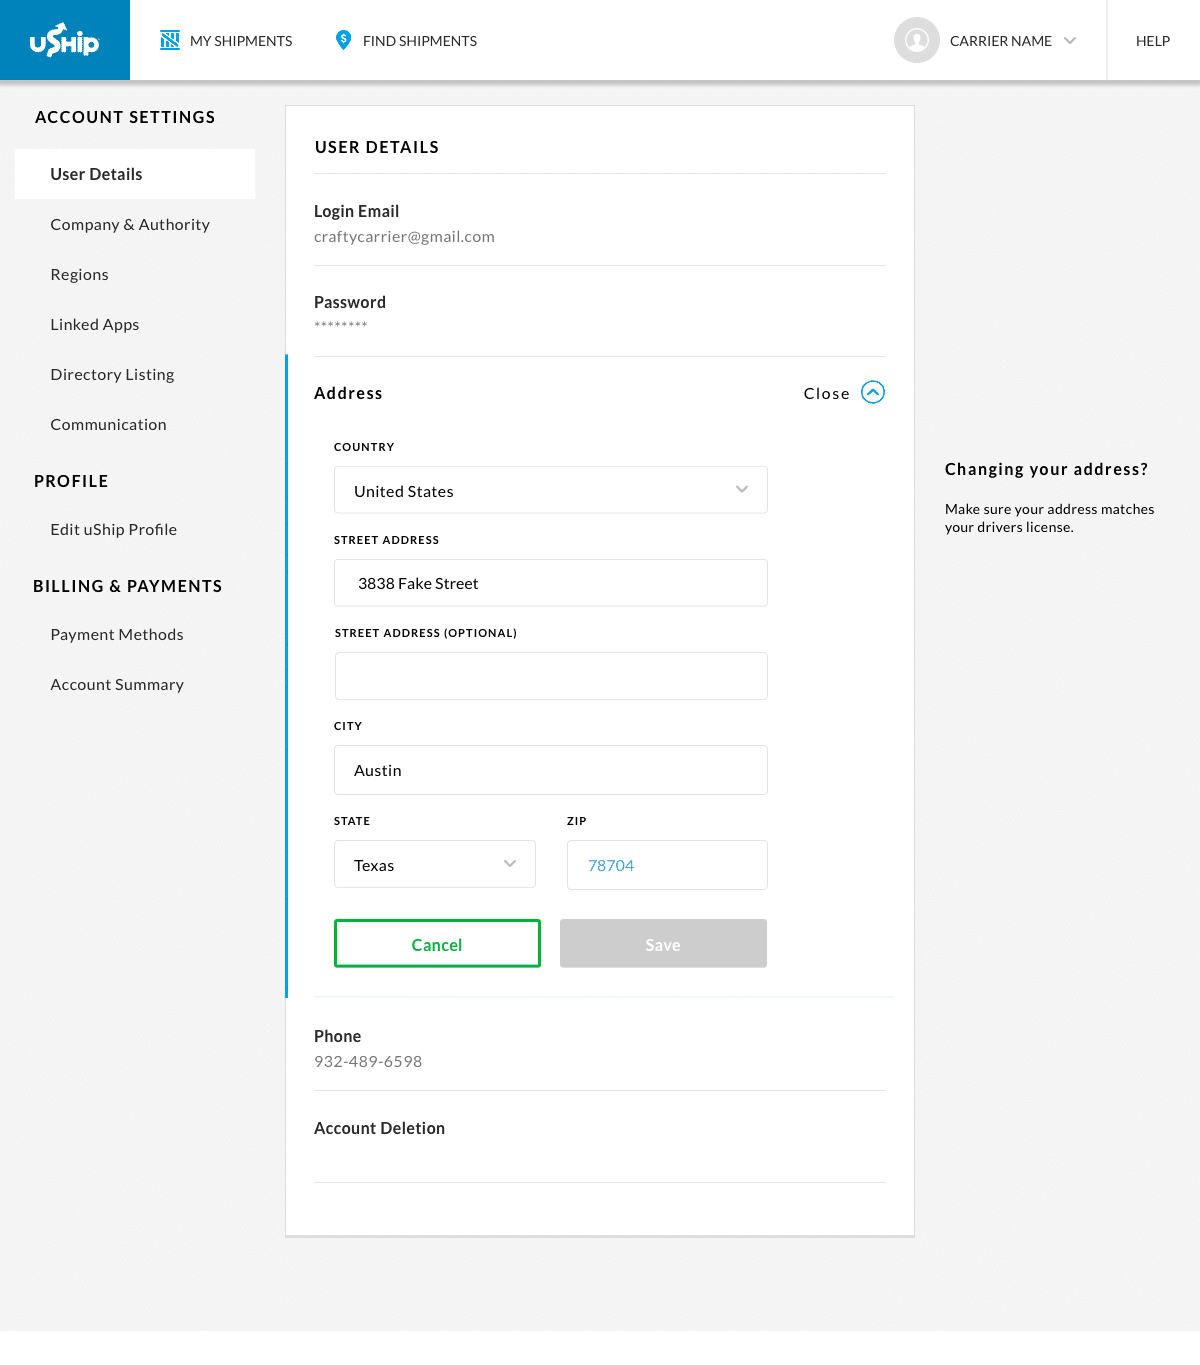
Task: Open the State dropdown showing Texas
Action: [435, 864]
